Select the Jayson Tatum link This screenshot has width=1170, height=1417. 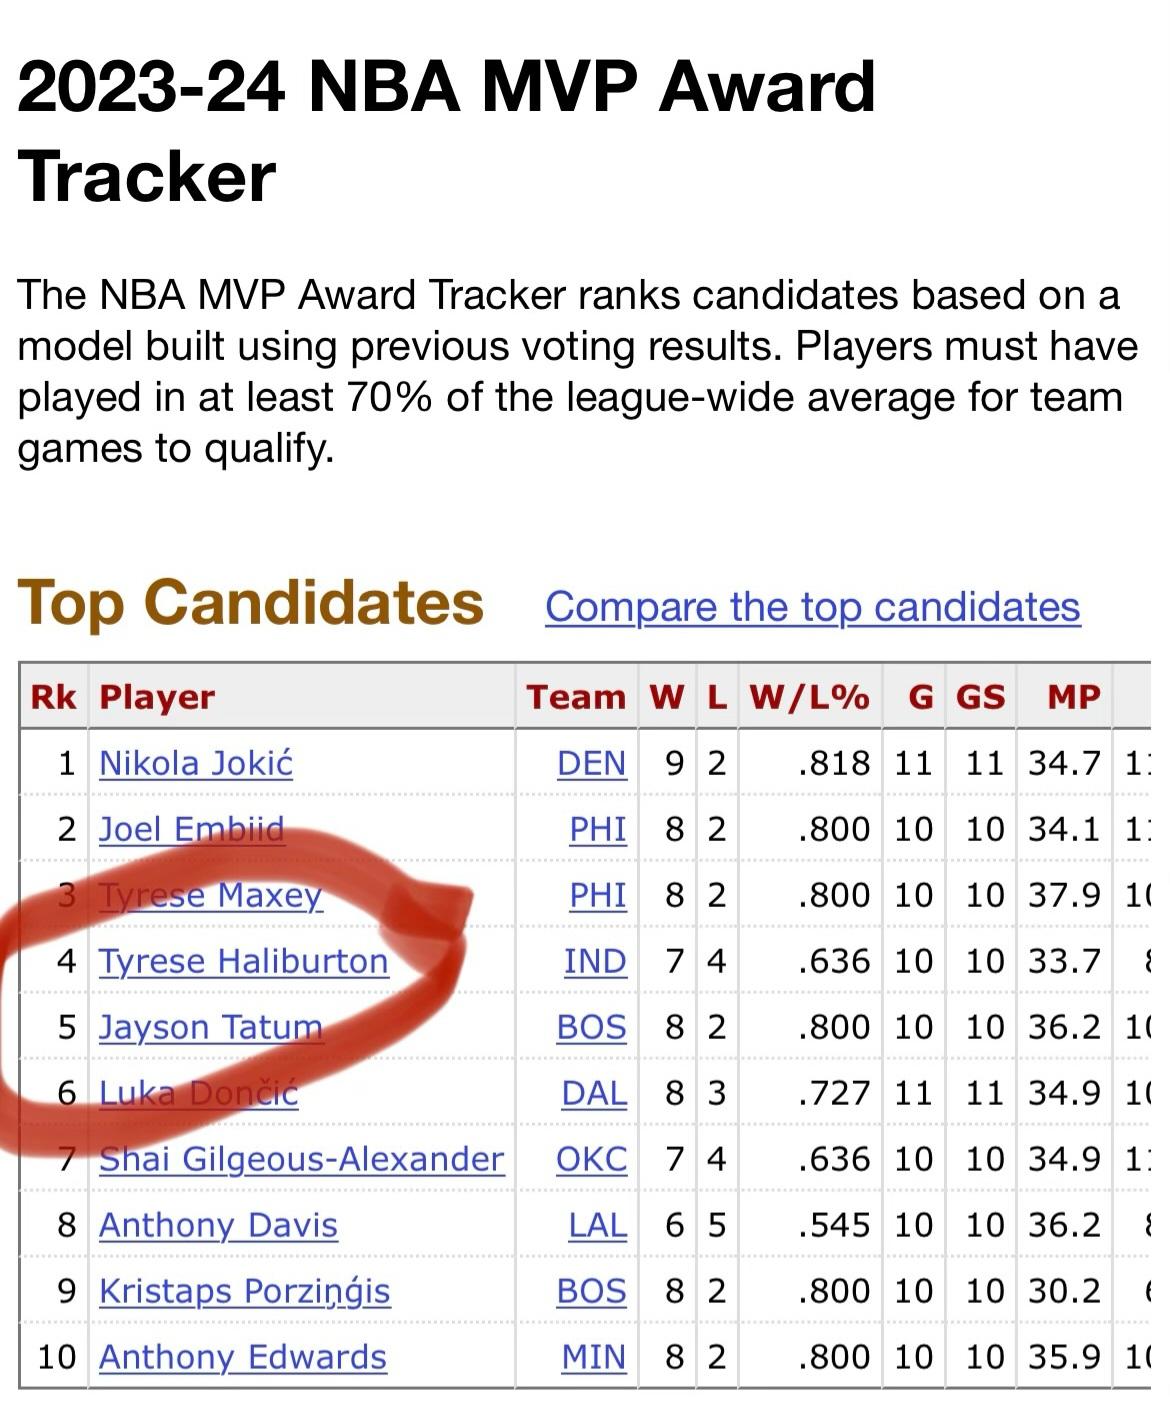pos(210,1027)
